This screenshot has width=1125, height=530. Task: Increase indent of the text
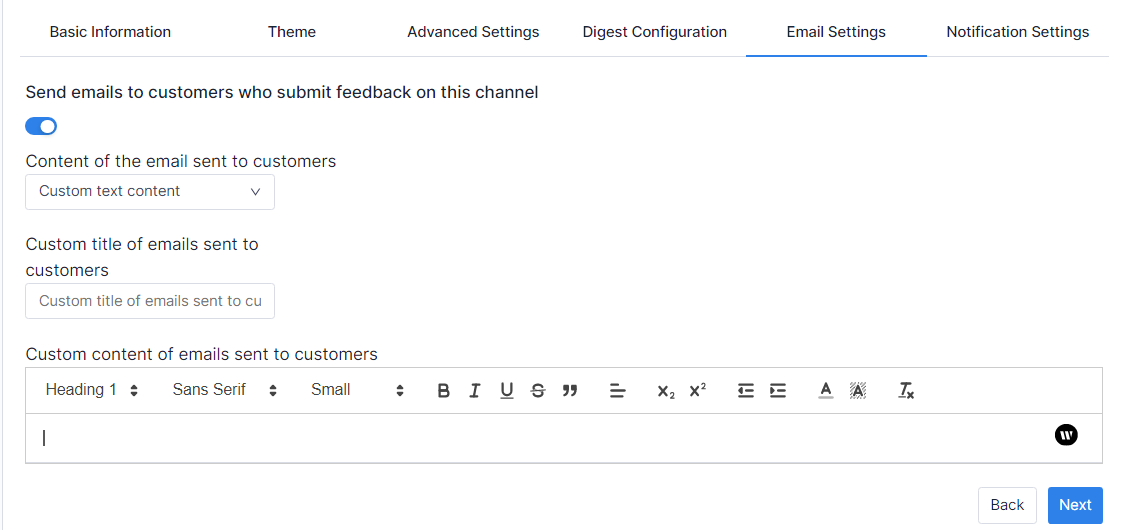tap(777, 391)
